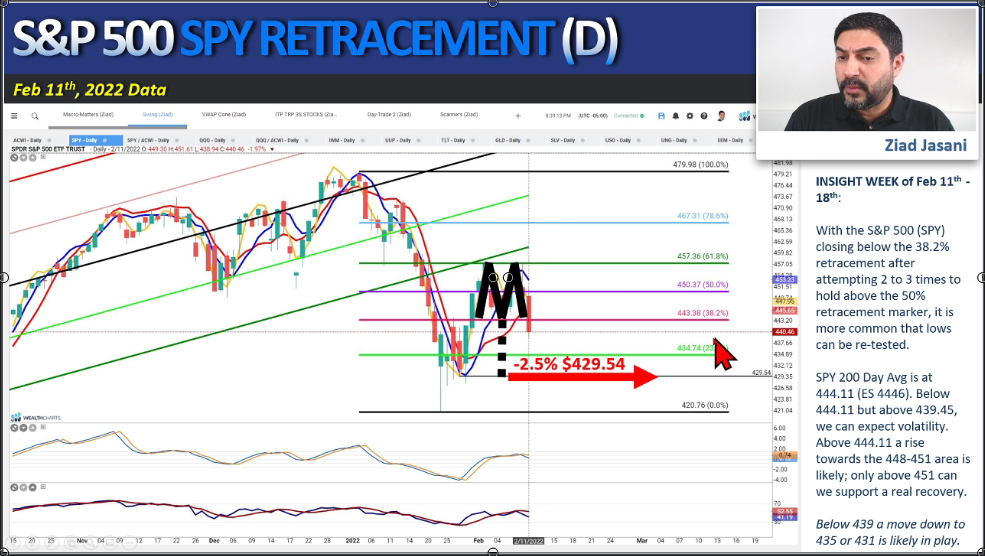This screenshot has width=985, height=556.
Task: Click the 443.38 (38.2%) Fibonacci label
Action: [702, 313]
